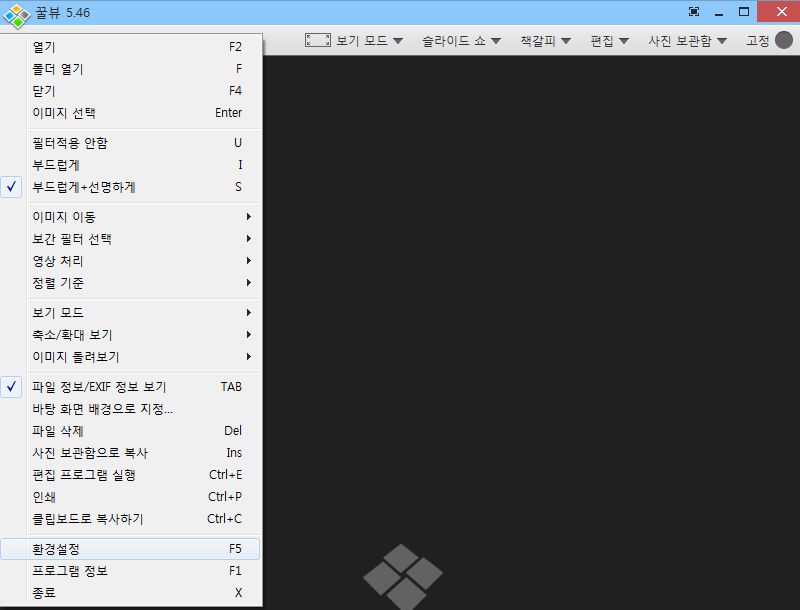Image resolution: width=800 pixels, height=610 pixels.
Task: Choose 사진 보관함으로 복사 entry
Action: [131, 452]
